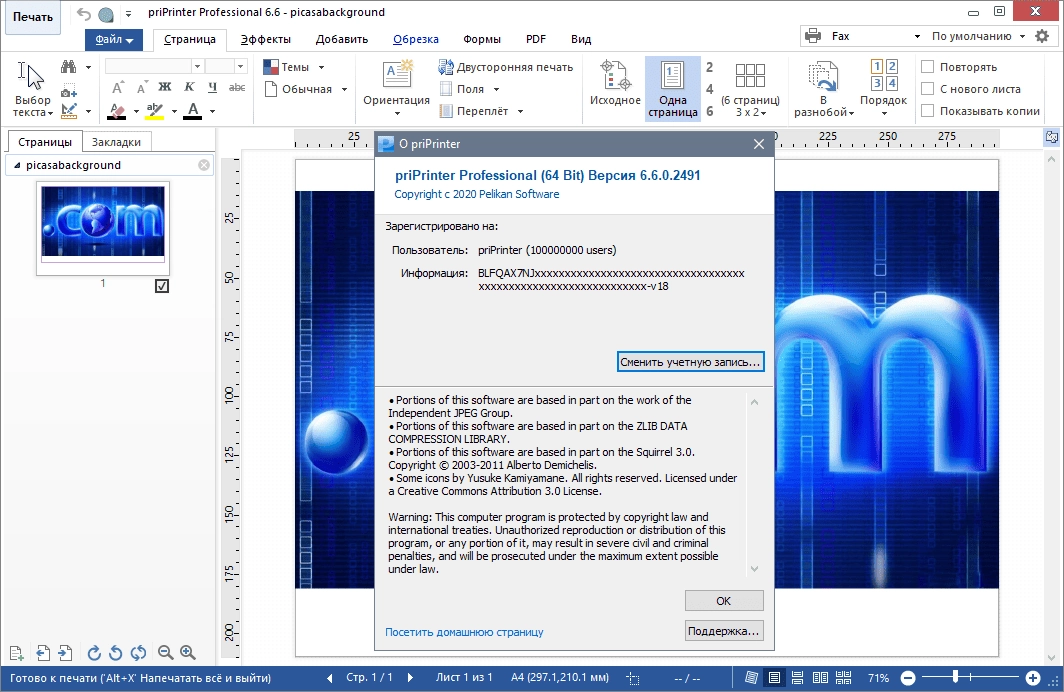The height and width of the screenshot is (692, 1064).
Task: Click the Печать button
Action: (x=33, y=17)
